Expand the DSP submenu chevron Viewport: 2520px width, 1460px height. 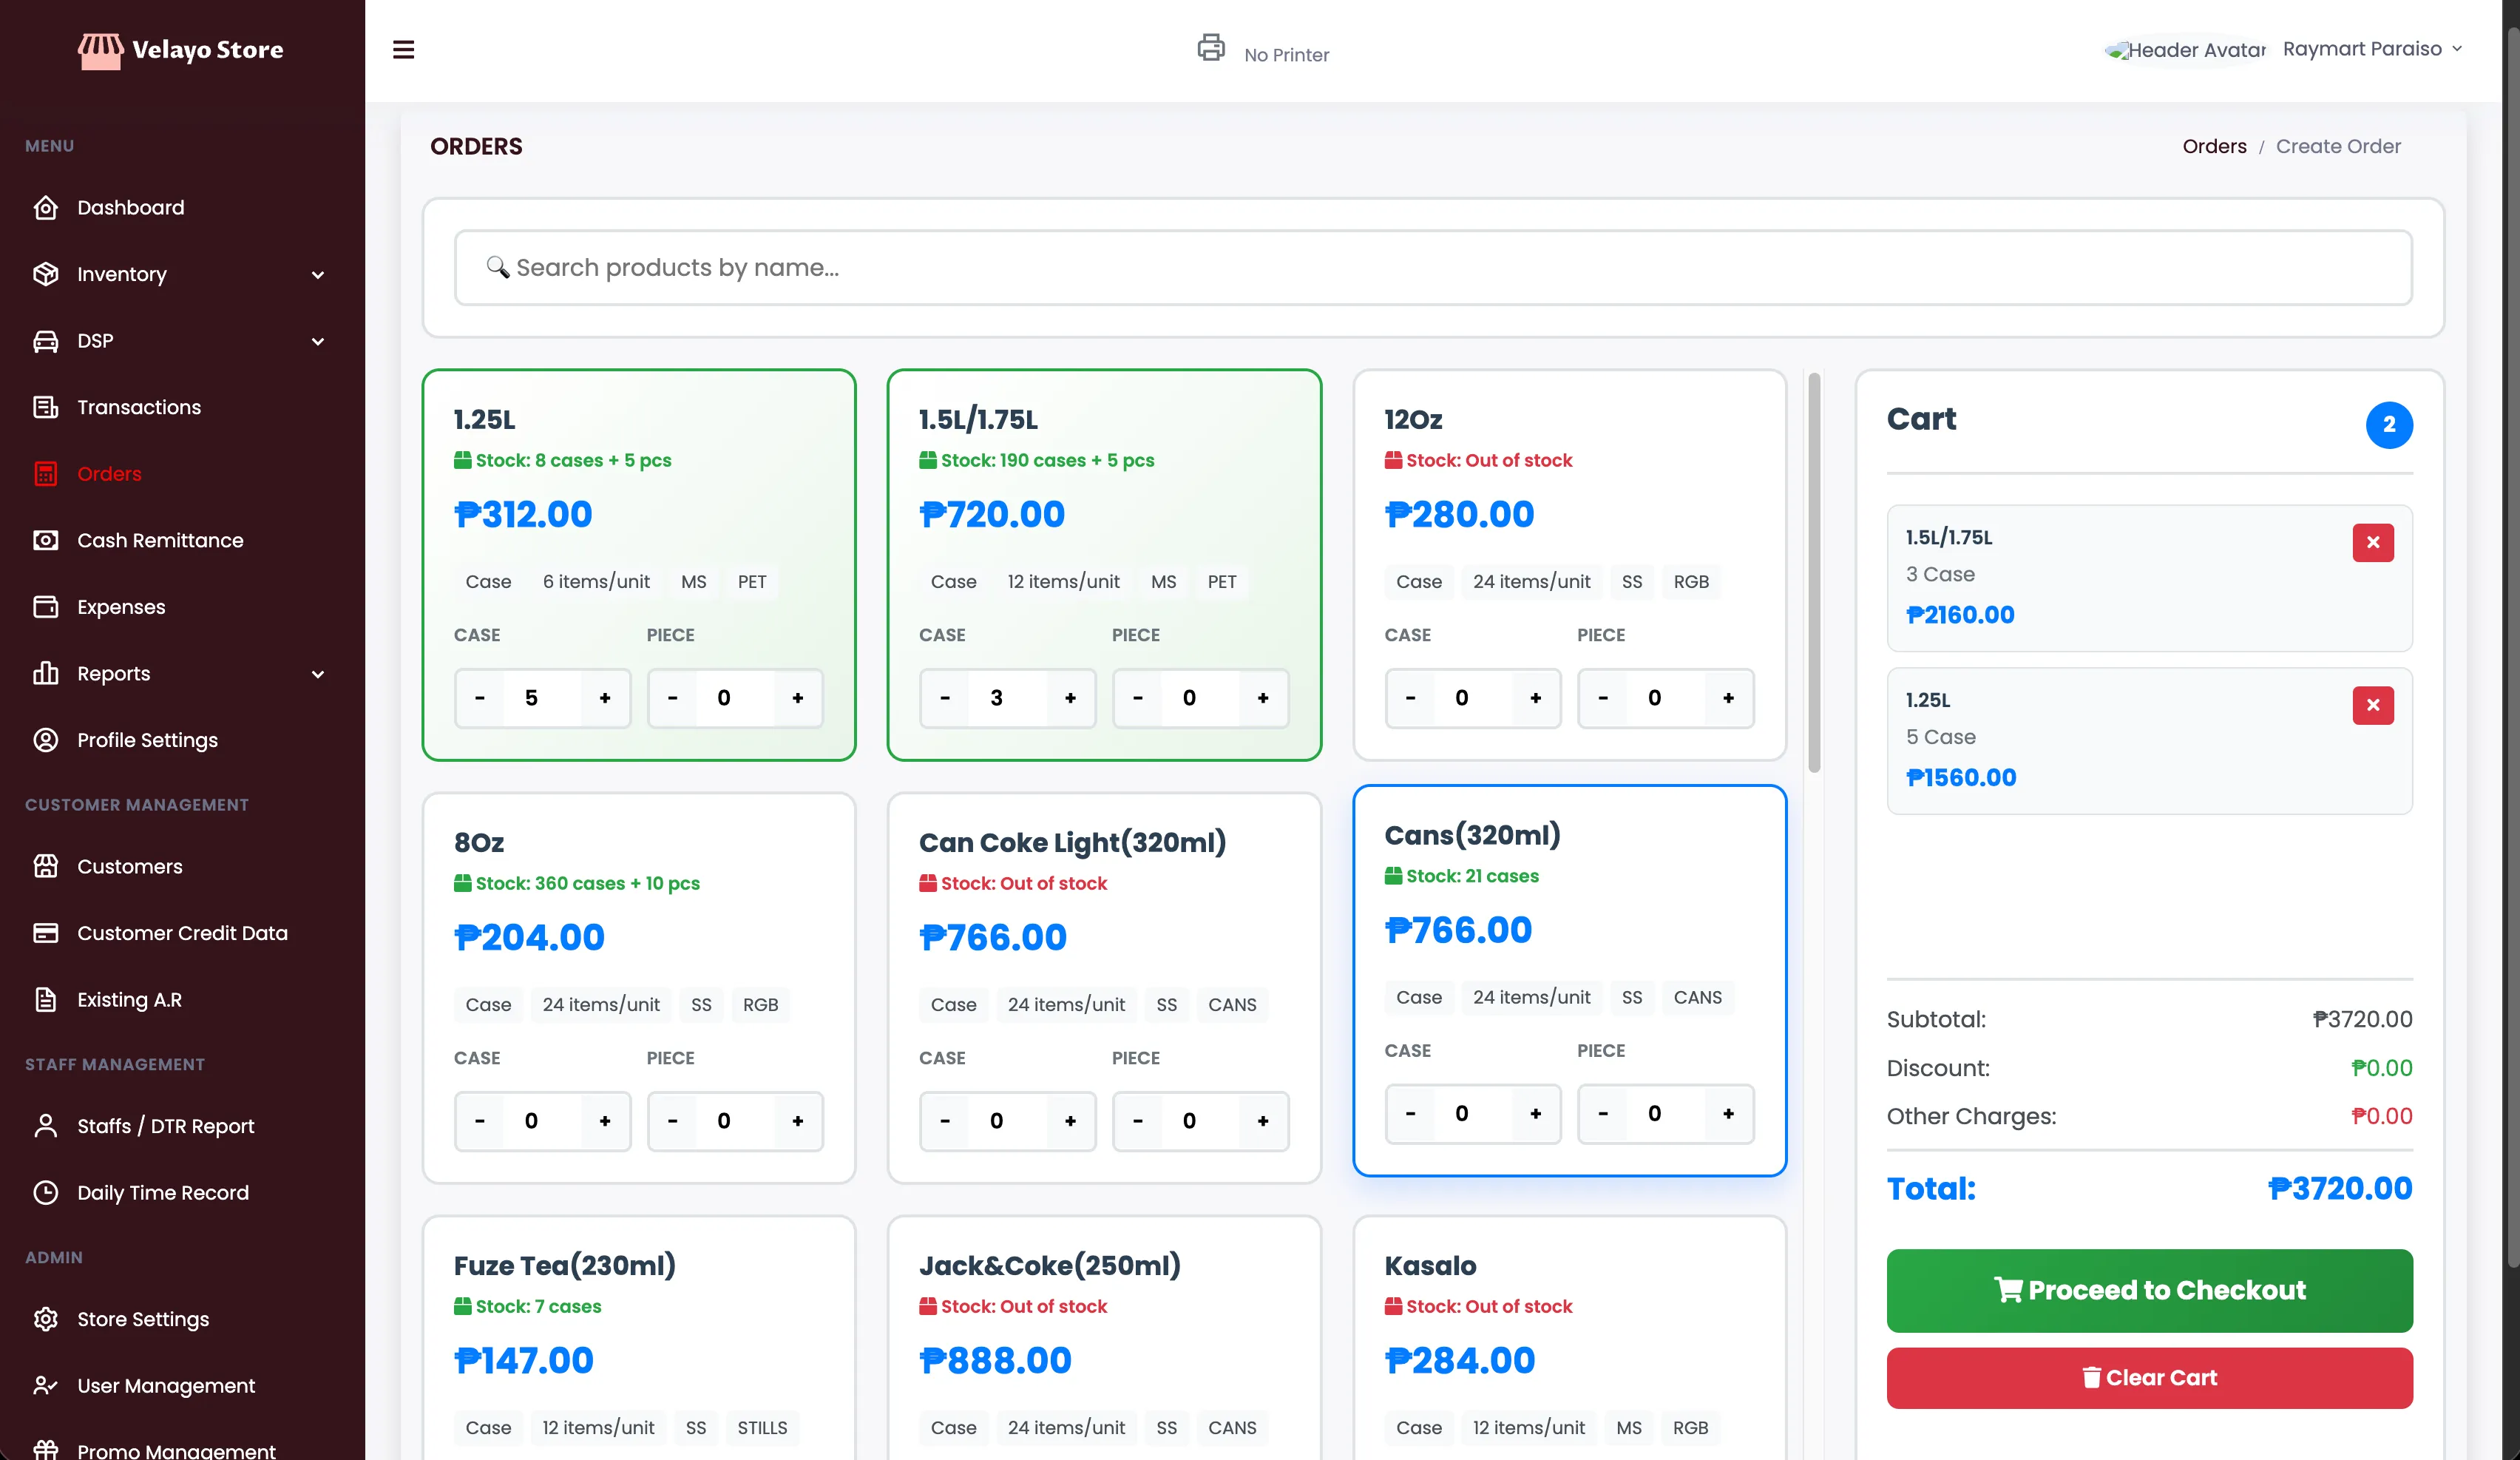click(x=318, y=342)
